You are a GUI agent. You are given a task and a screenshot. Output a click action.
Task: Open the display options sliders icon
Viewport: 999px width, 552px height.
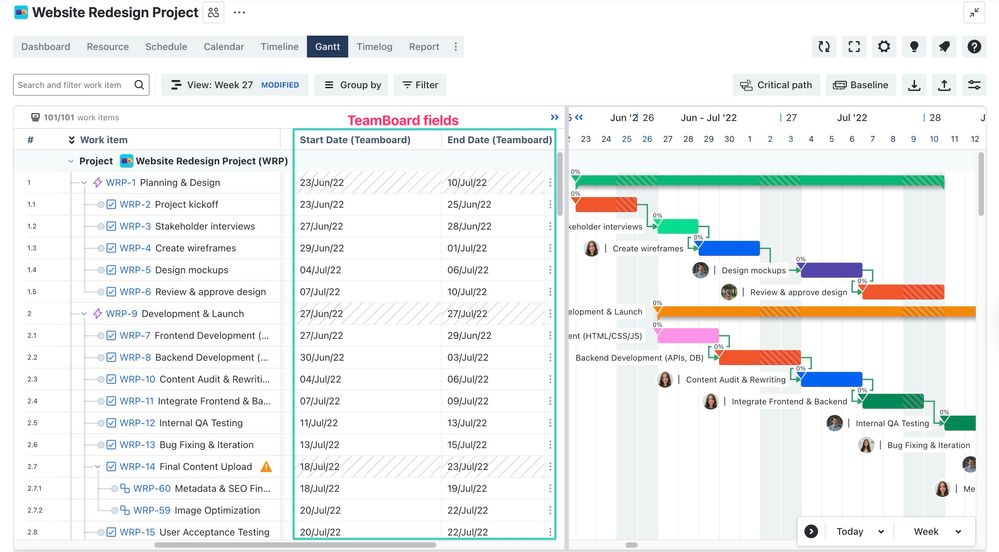(x=974, y=85)
